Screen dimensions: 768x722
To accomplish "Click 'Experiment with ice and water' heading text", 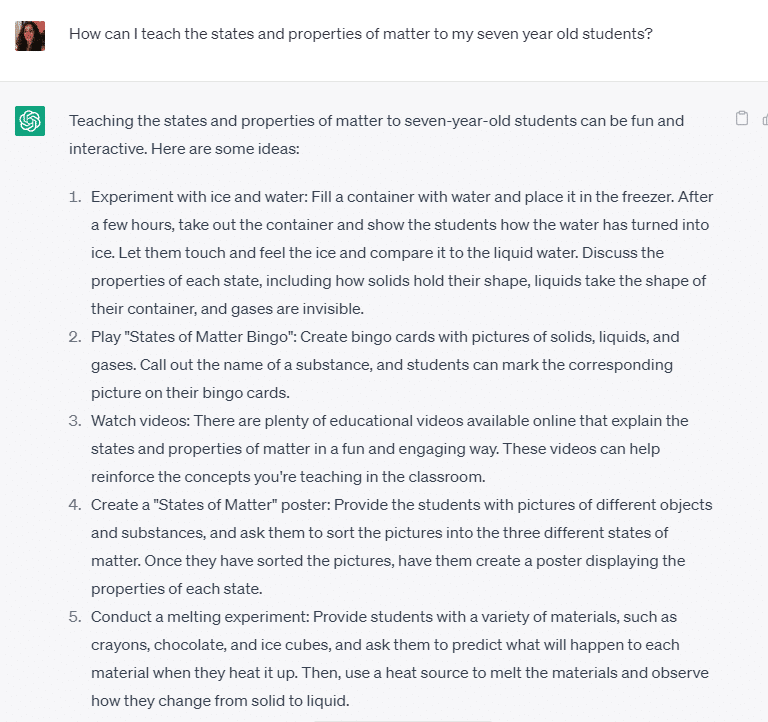I will pyautogui.click(x=199, y=197).
